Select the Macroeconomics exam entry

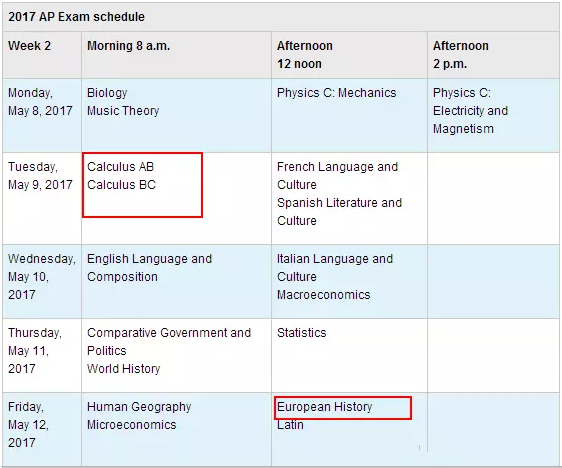coord(324,295)
